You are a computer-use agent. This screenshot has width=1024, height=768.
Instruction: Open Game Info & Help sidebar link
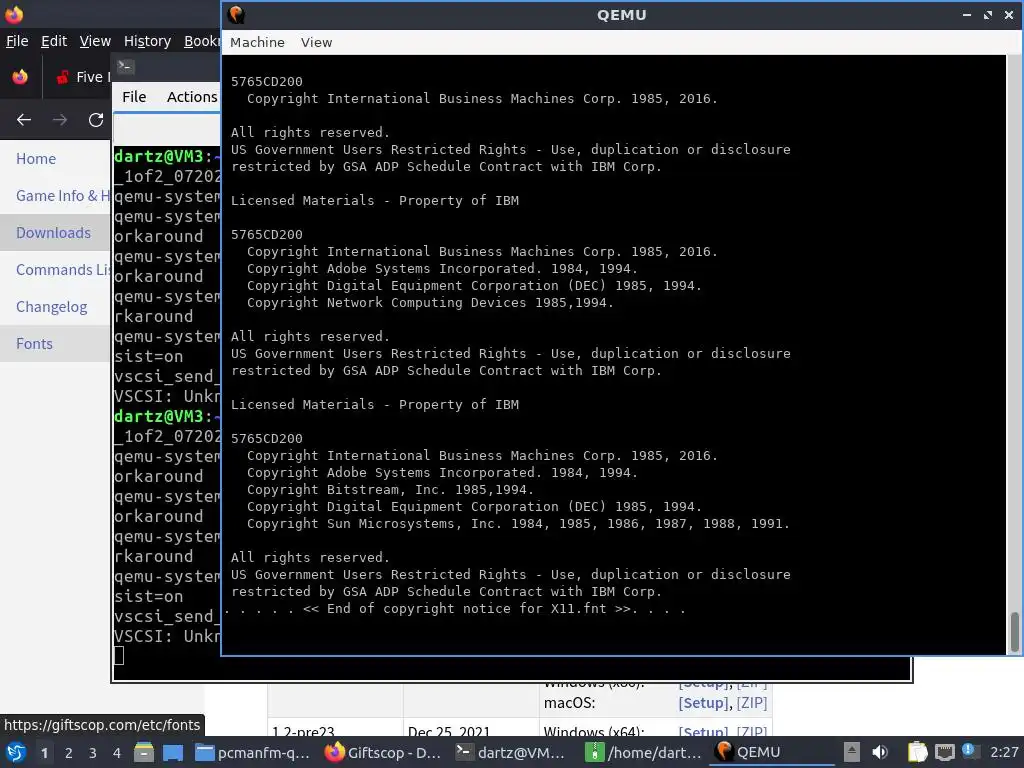(63, 195)
